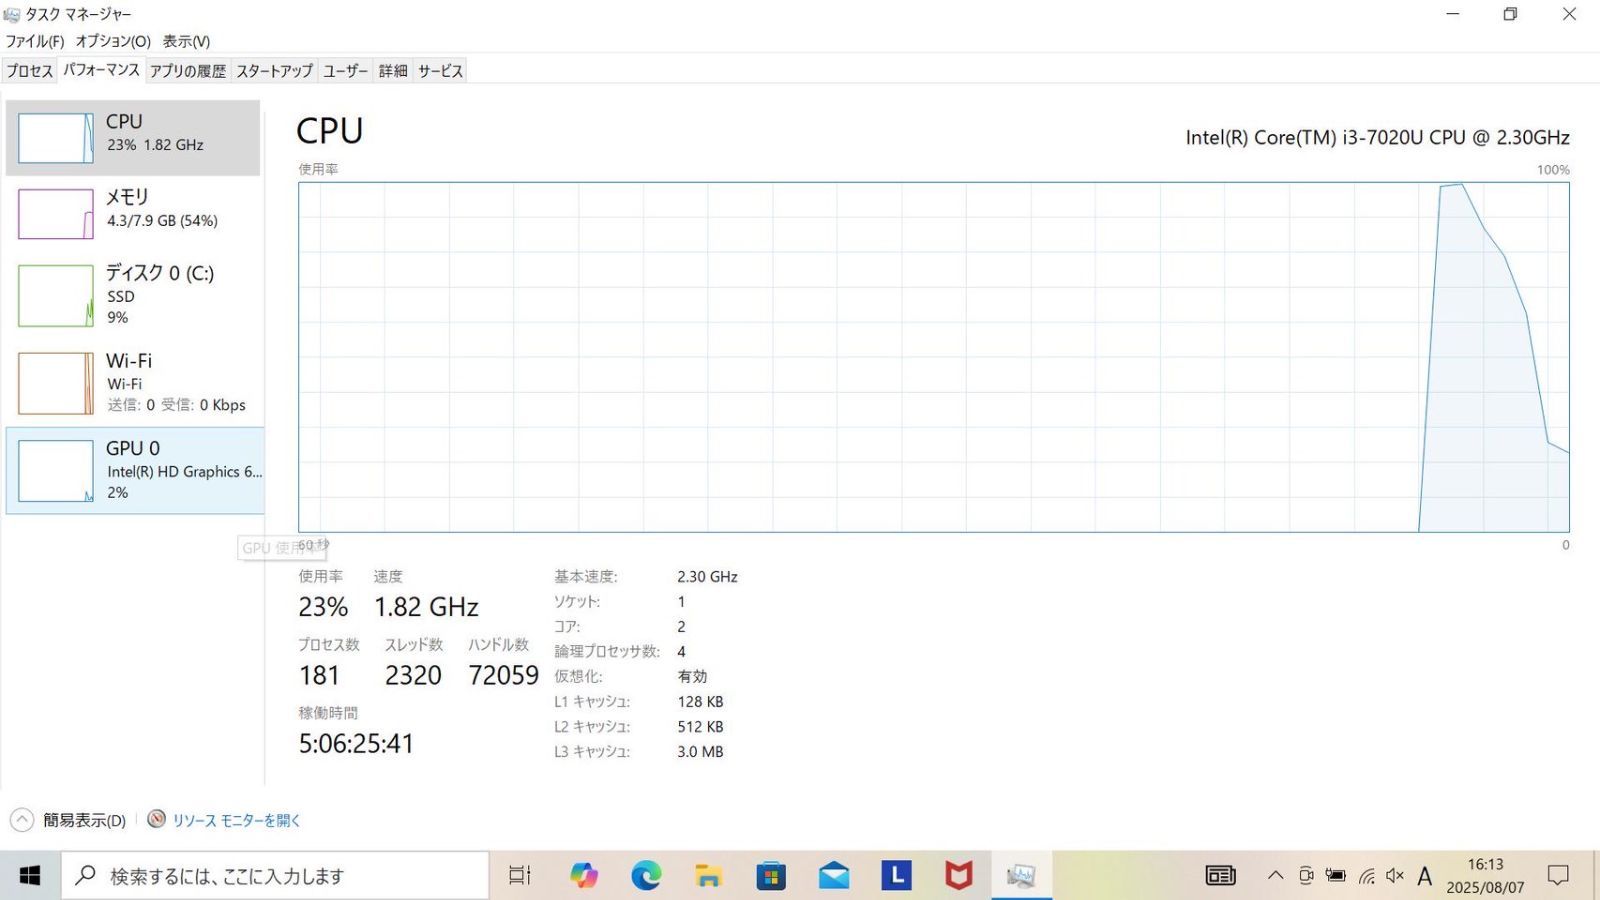Click the base speed value 2.30 GHz
Viewport: 1600px width, 900px height.
(x=707, y=577)
